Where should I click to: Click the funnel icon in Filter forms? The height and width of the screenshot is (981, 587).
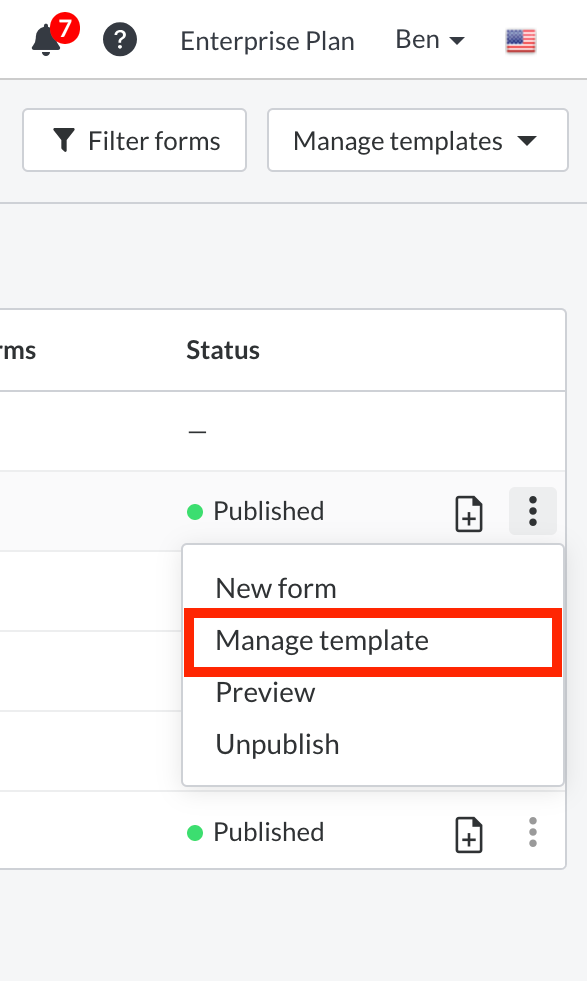(64, 140)
